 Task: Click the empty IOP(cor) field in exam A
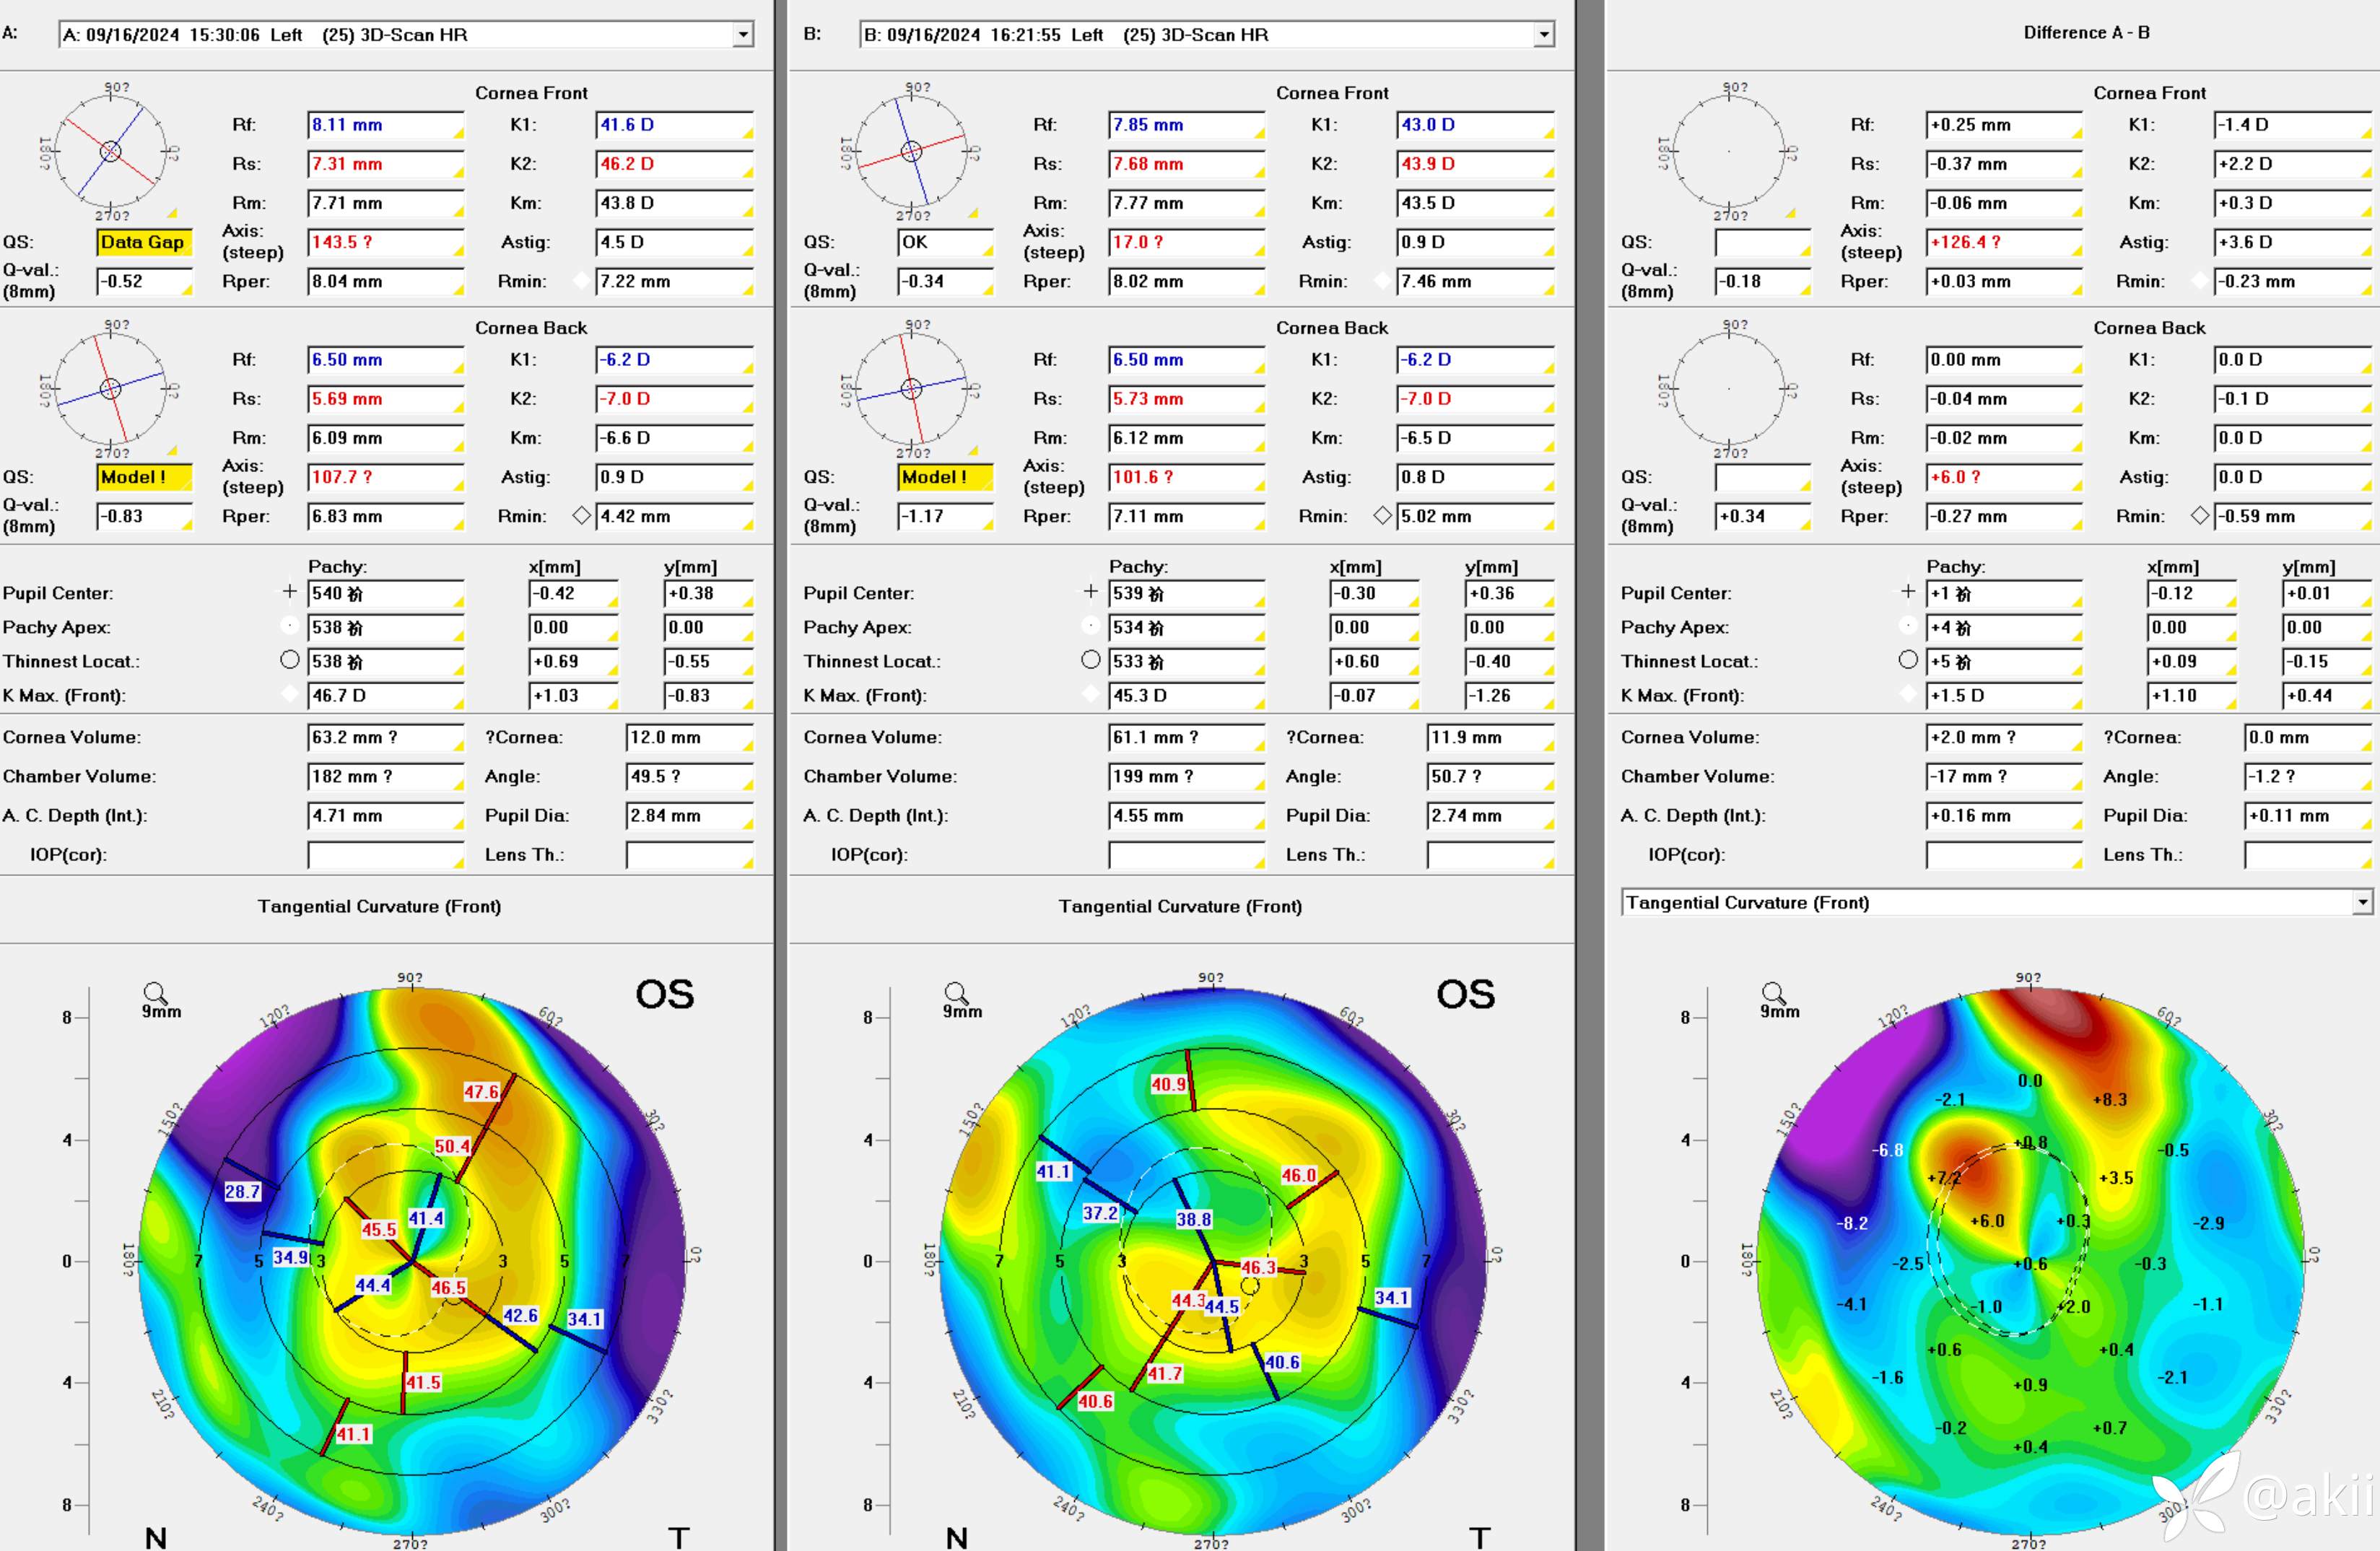(x=384, y=855)
